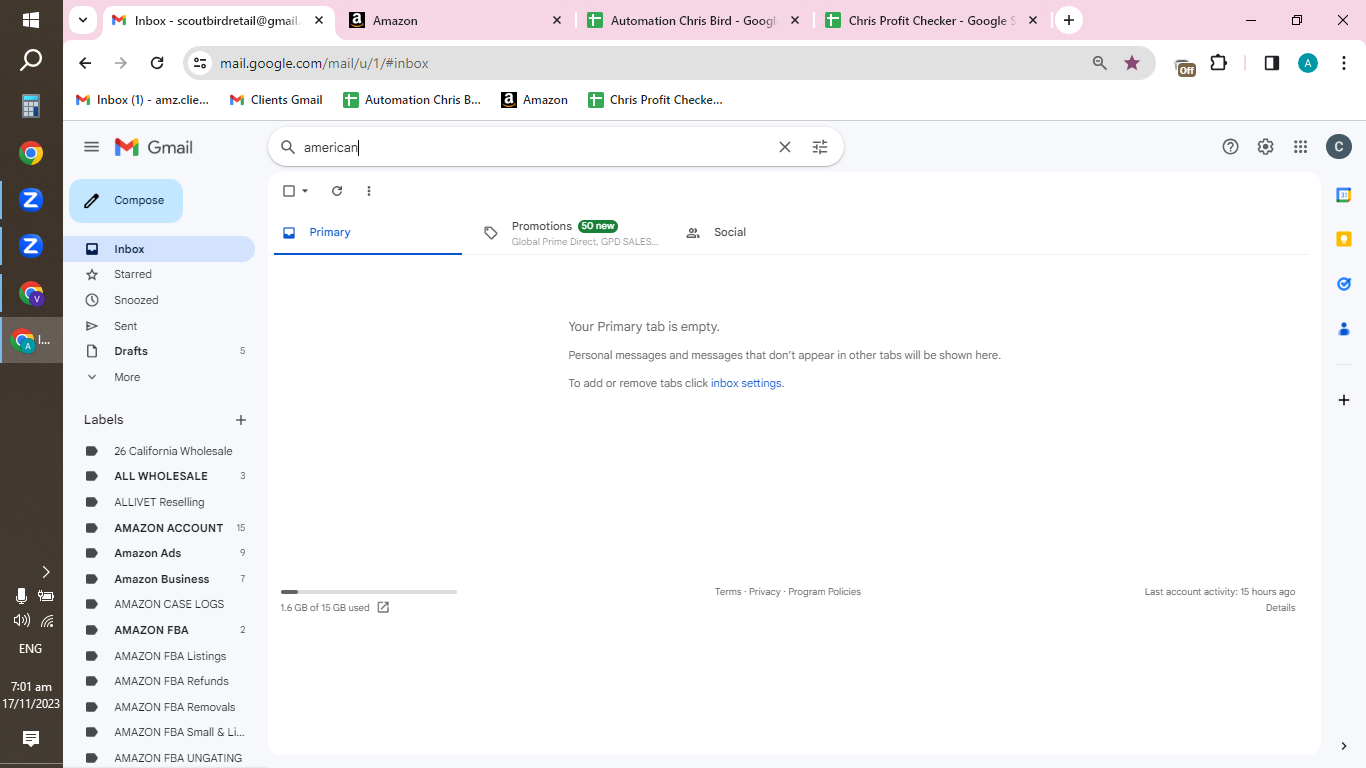Viewport: 1366px width, 768px height.
Task: Open the ALL WHOLESALE label
Action: pyautogui.click(x=159, y=476)
